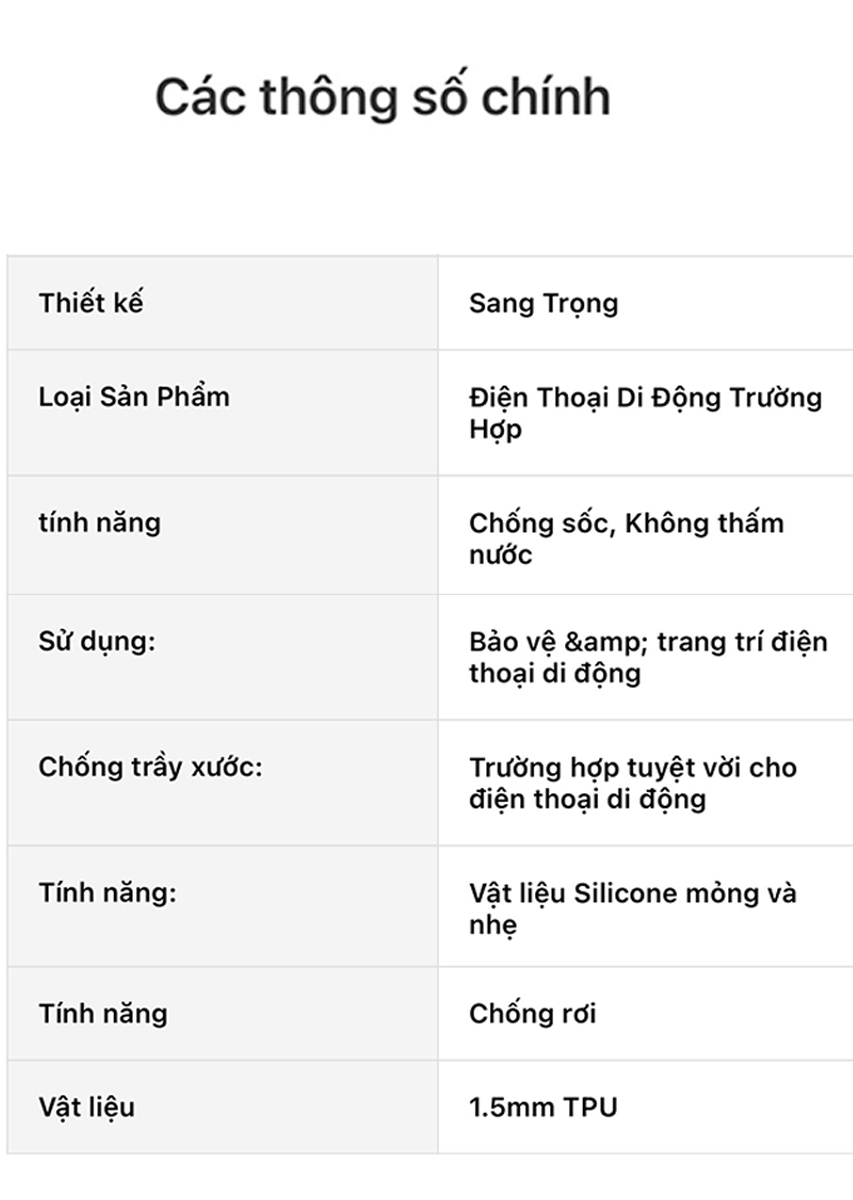
Task: Click the "Vật liệu" label in last row
Action: tap(86, 1107)
